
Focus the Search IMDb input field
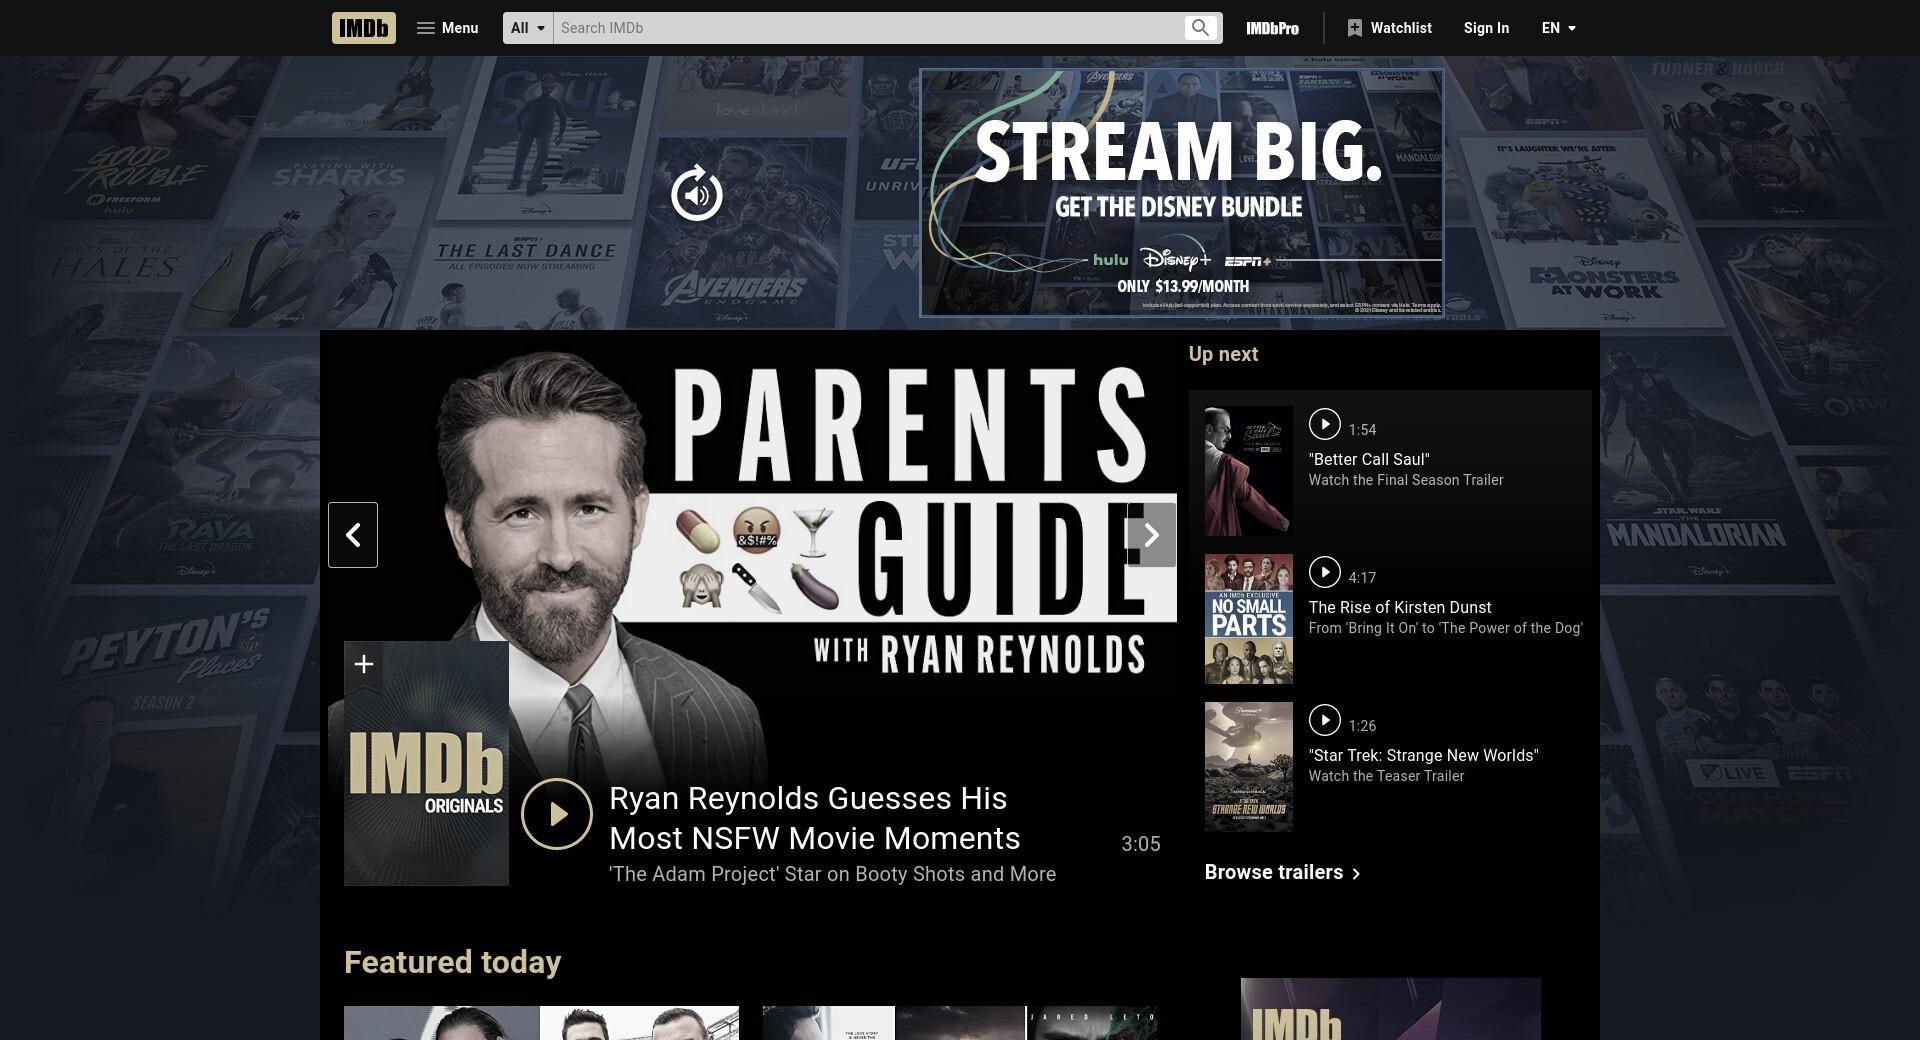pos(867,28)
